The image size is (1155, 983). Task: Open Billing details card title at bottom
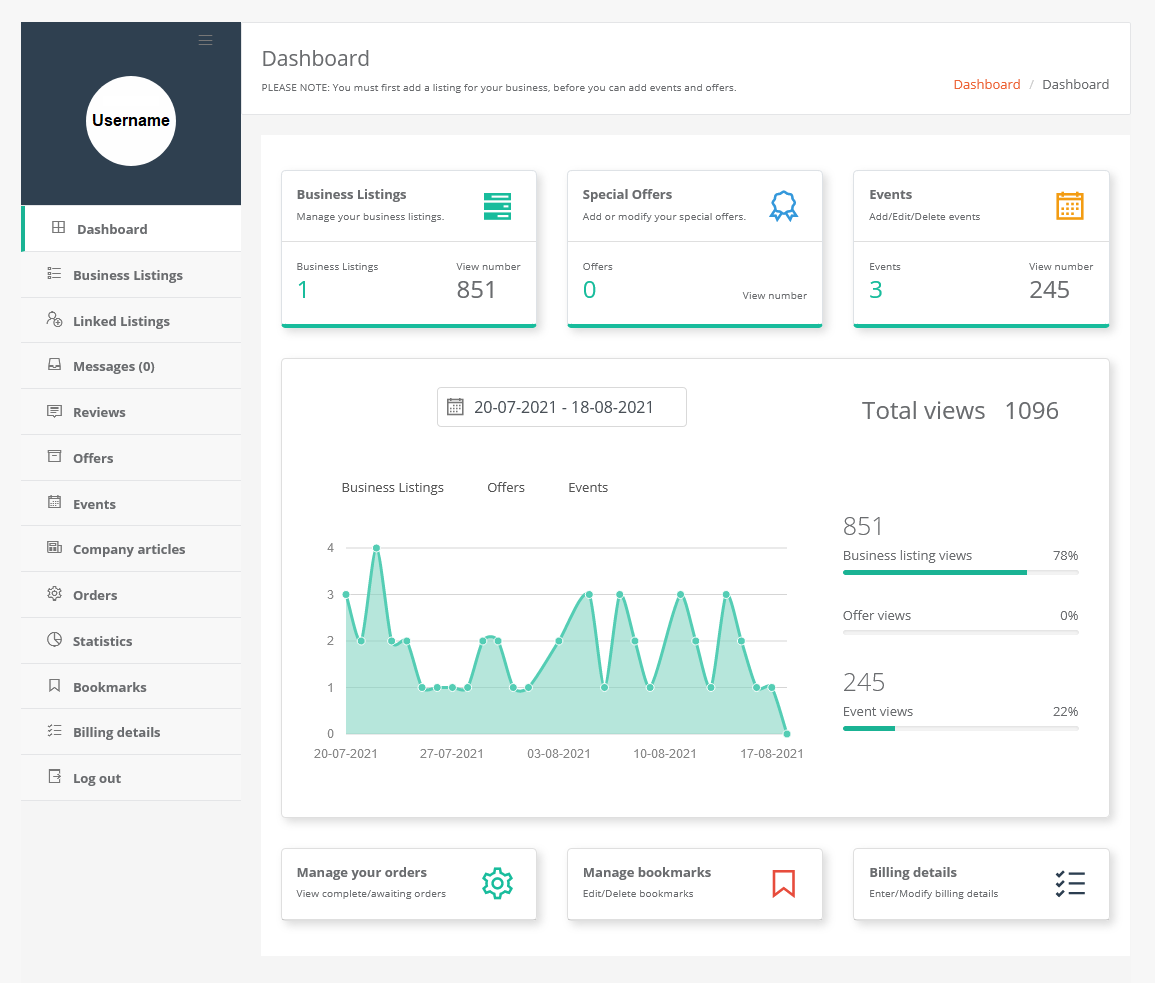(x=913, y=872)
